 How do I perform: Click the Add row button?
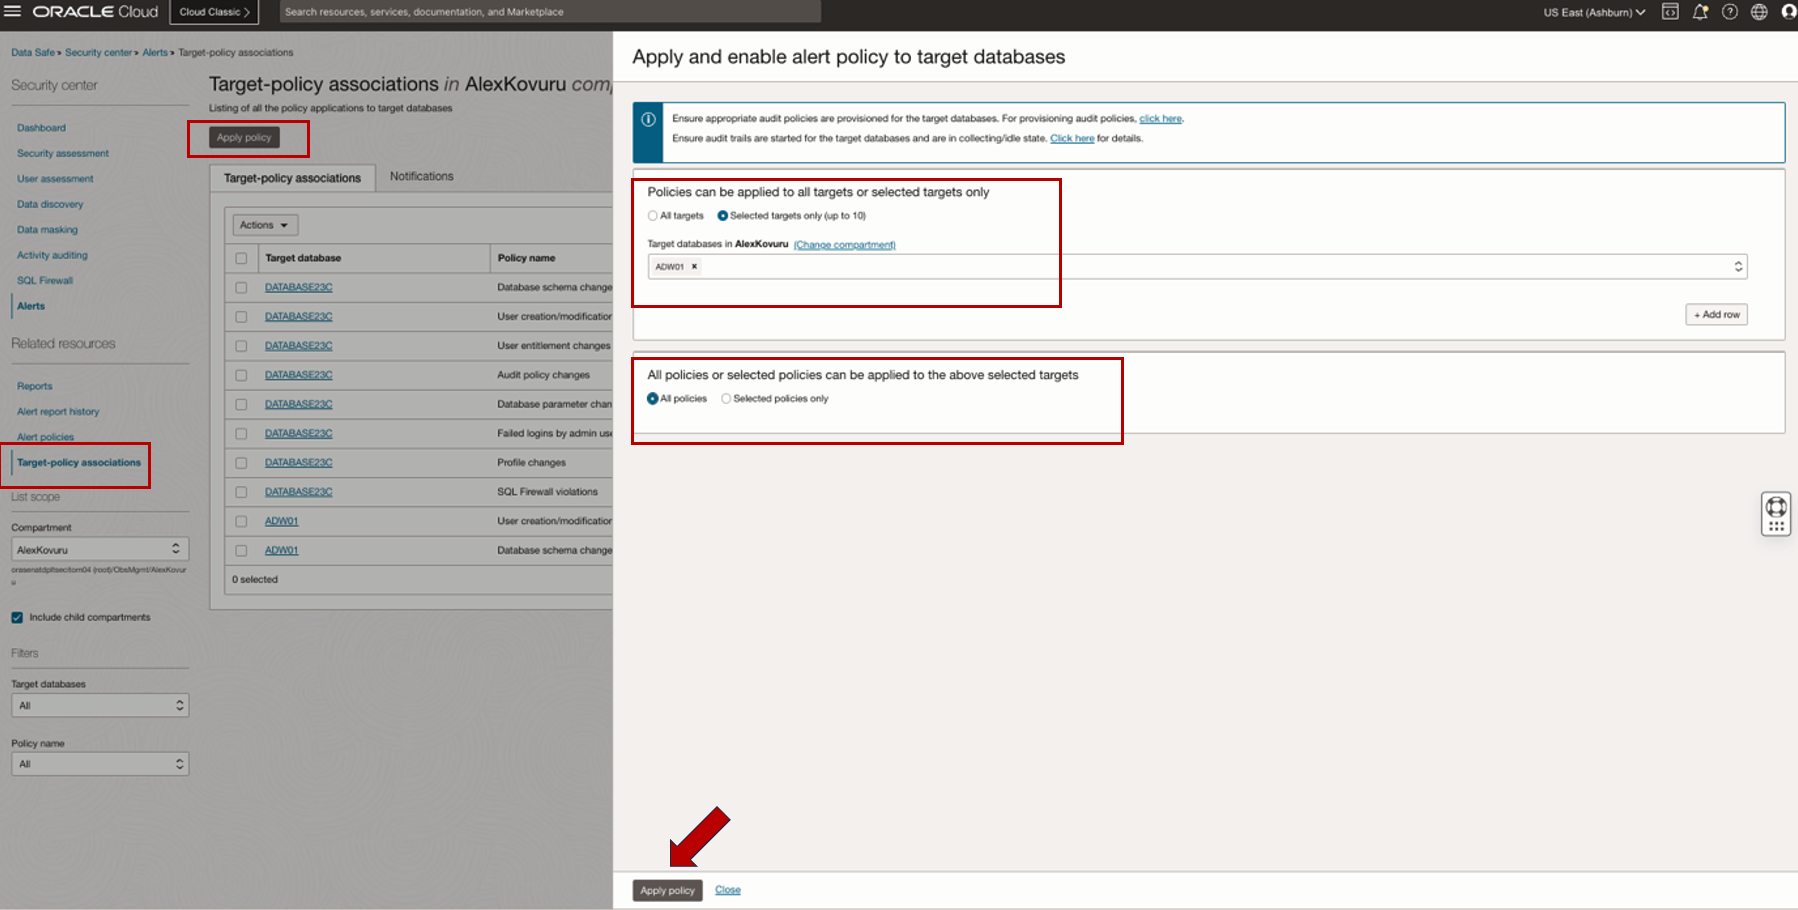1716,315
